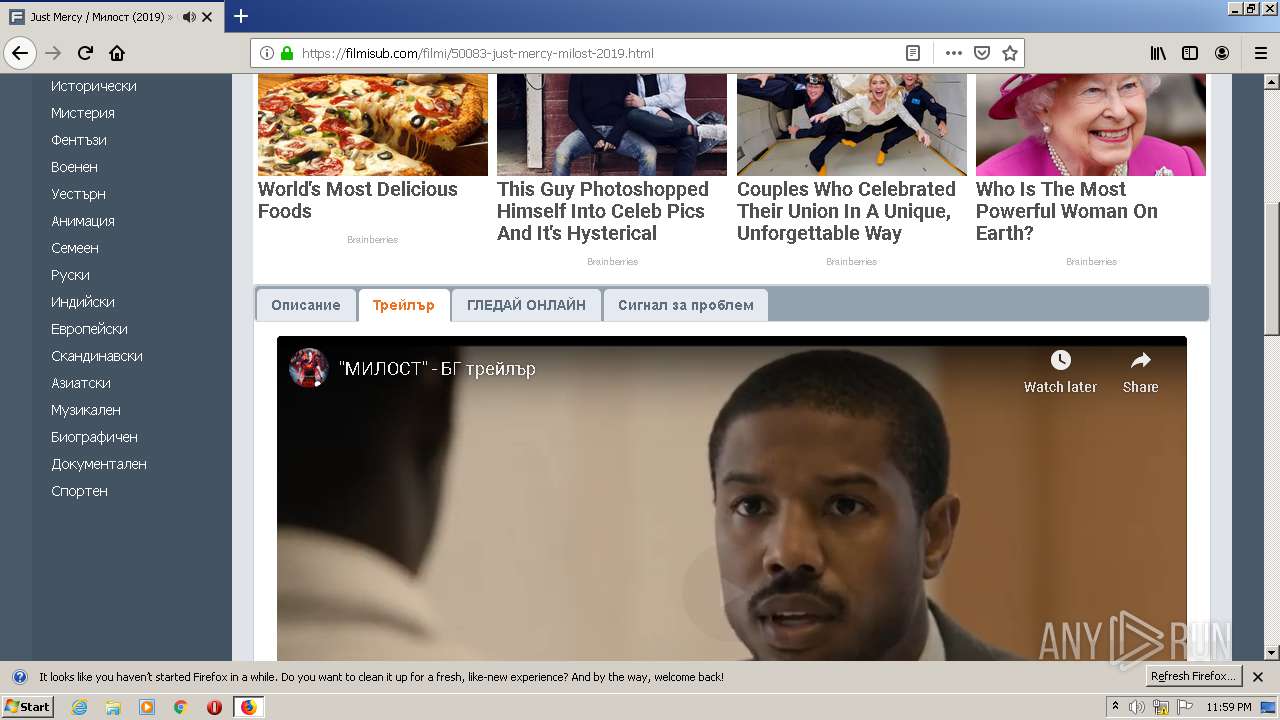Viewport: 1280px width, 720px height.
Task: Show site information icon in address bar
Action: pos(267,53)
